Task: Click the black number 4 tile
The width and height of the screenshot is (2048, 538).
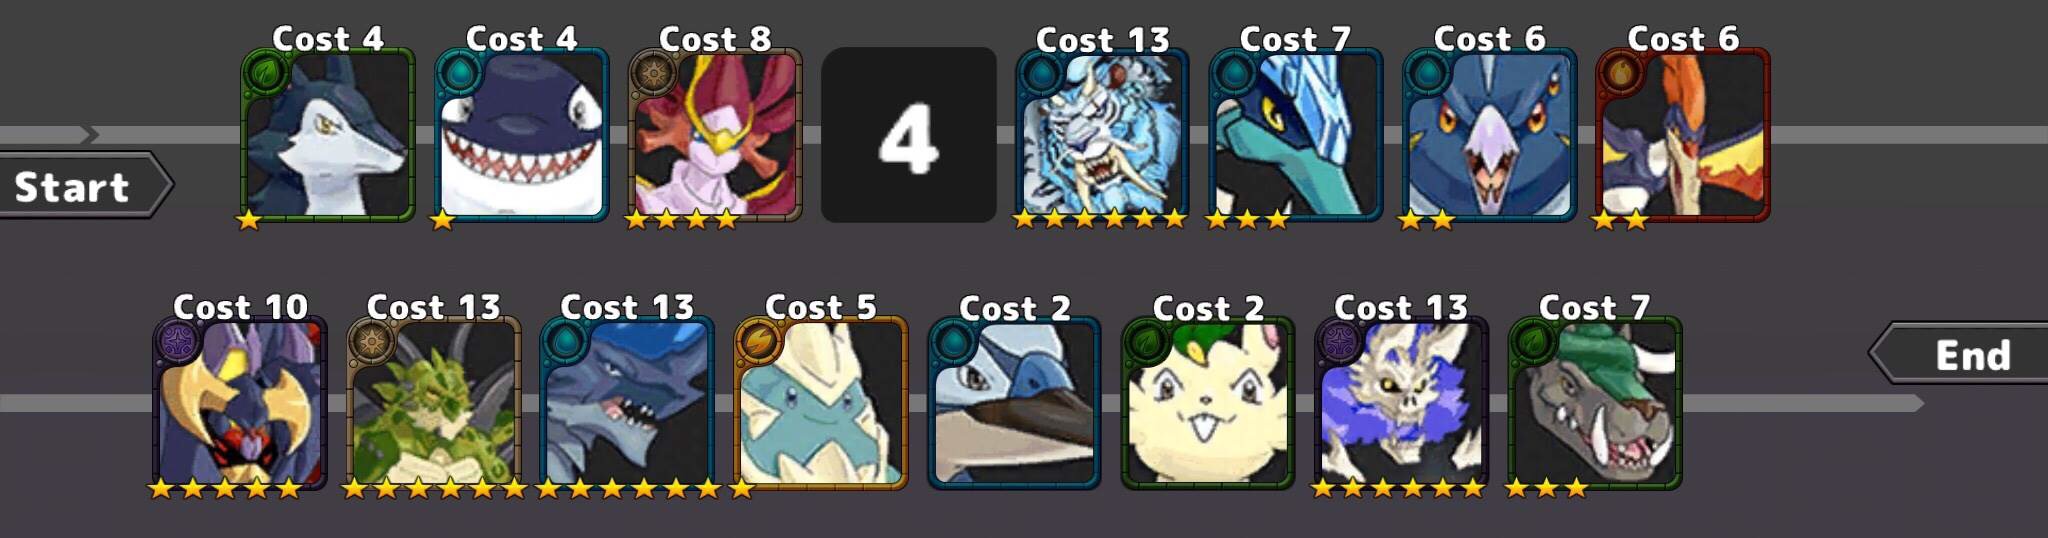Action: click(x=909, y=134)
